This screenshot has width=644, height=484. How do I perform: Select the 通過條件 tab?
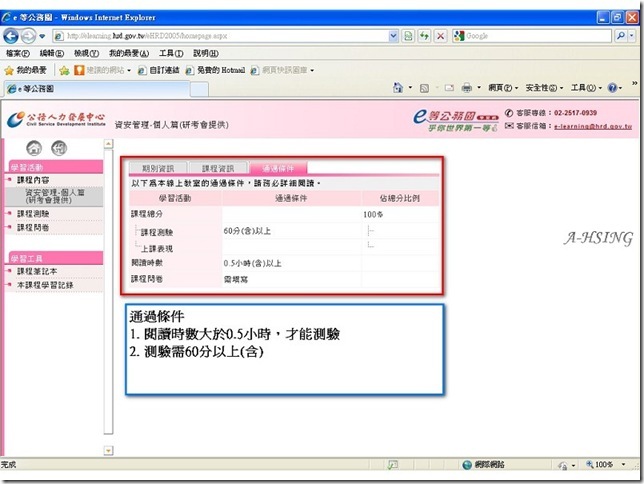(278, 168)
